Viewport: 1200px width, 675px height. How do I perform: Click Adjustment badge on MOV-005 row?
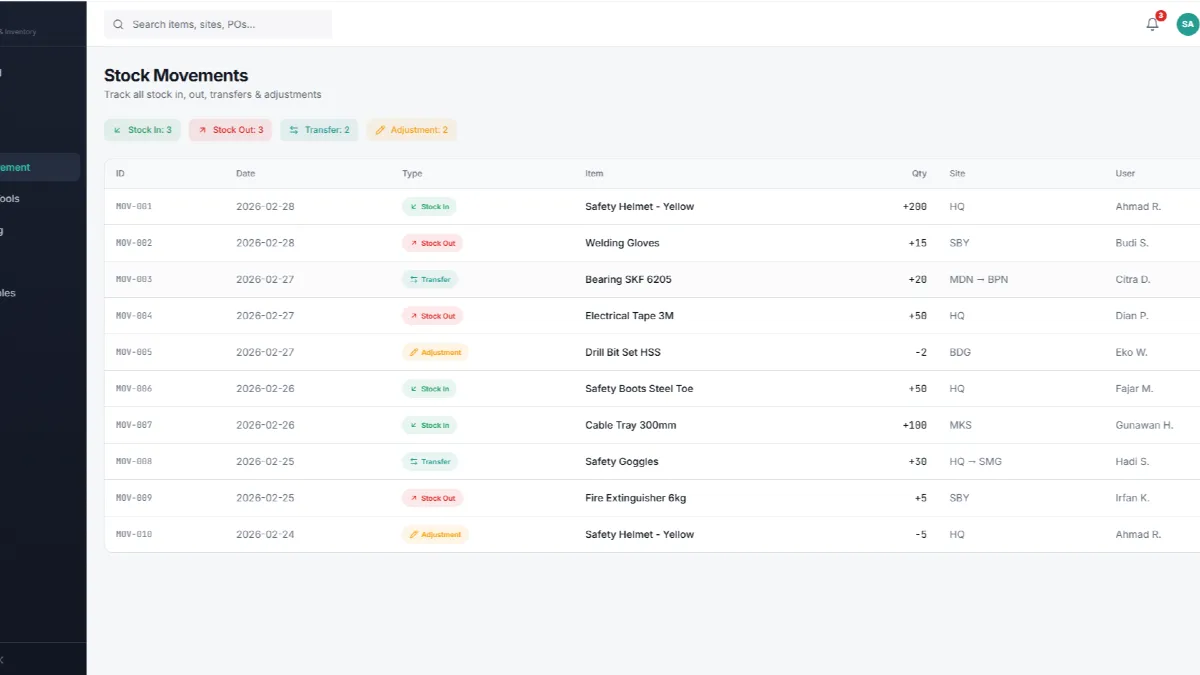point(435,353)
